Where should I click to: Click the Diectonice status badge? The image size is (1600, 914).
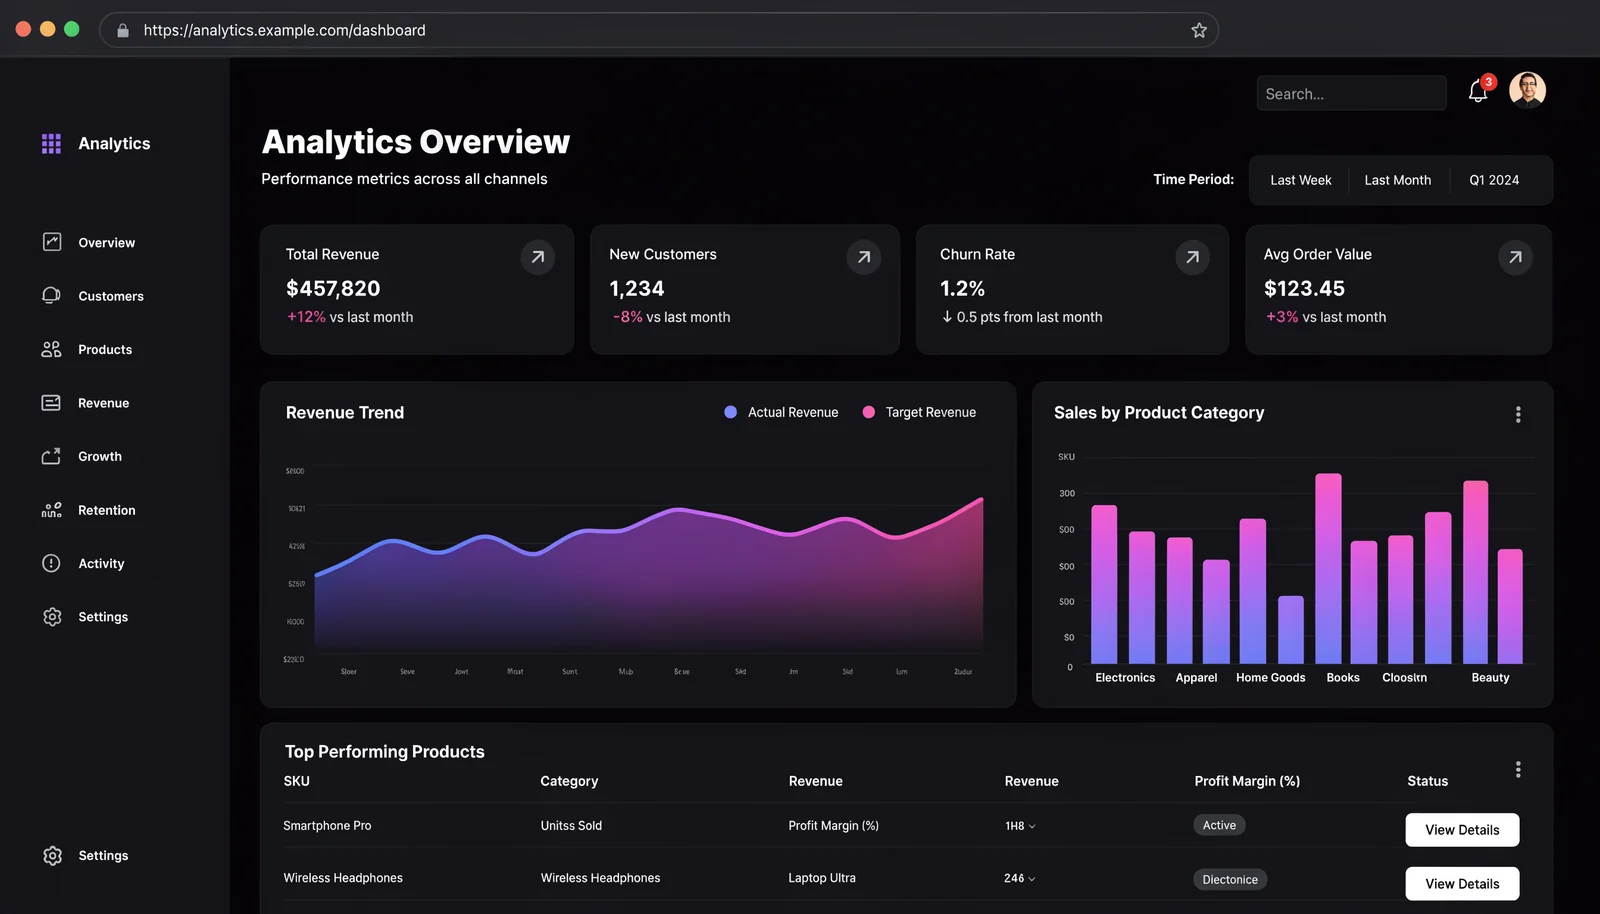point(1230,880)
